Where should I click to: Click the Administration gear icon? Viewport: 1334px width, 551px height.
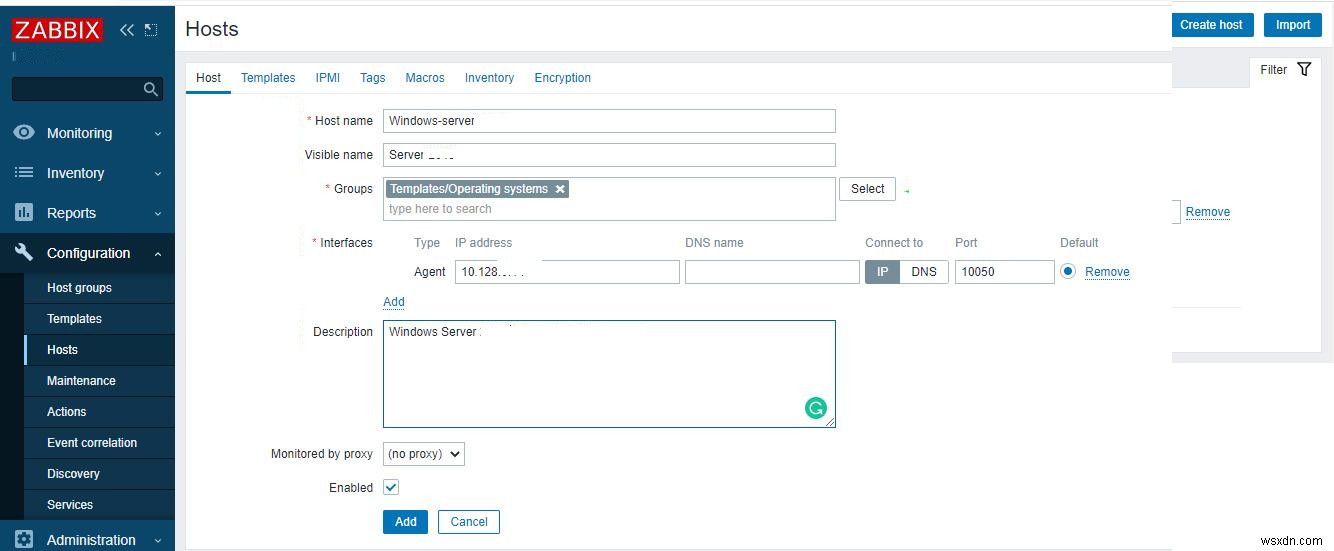coord(24,539)
